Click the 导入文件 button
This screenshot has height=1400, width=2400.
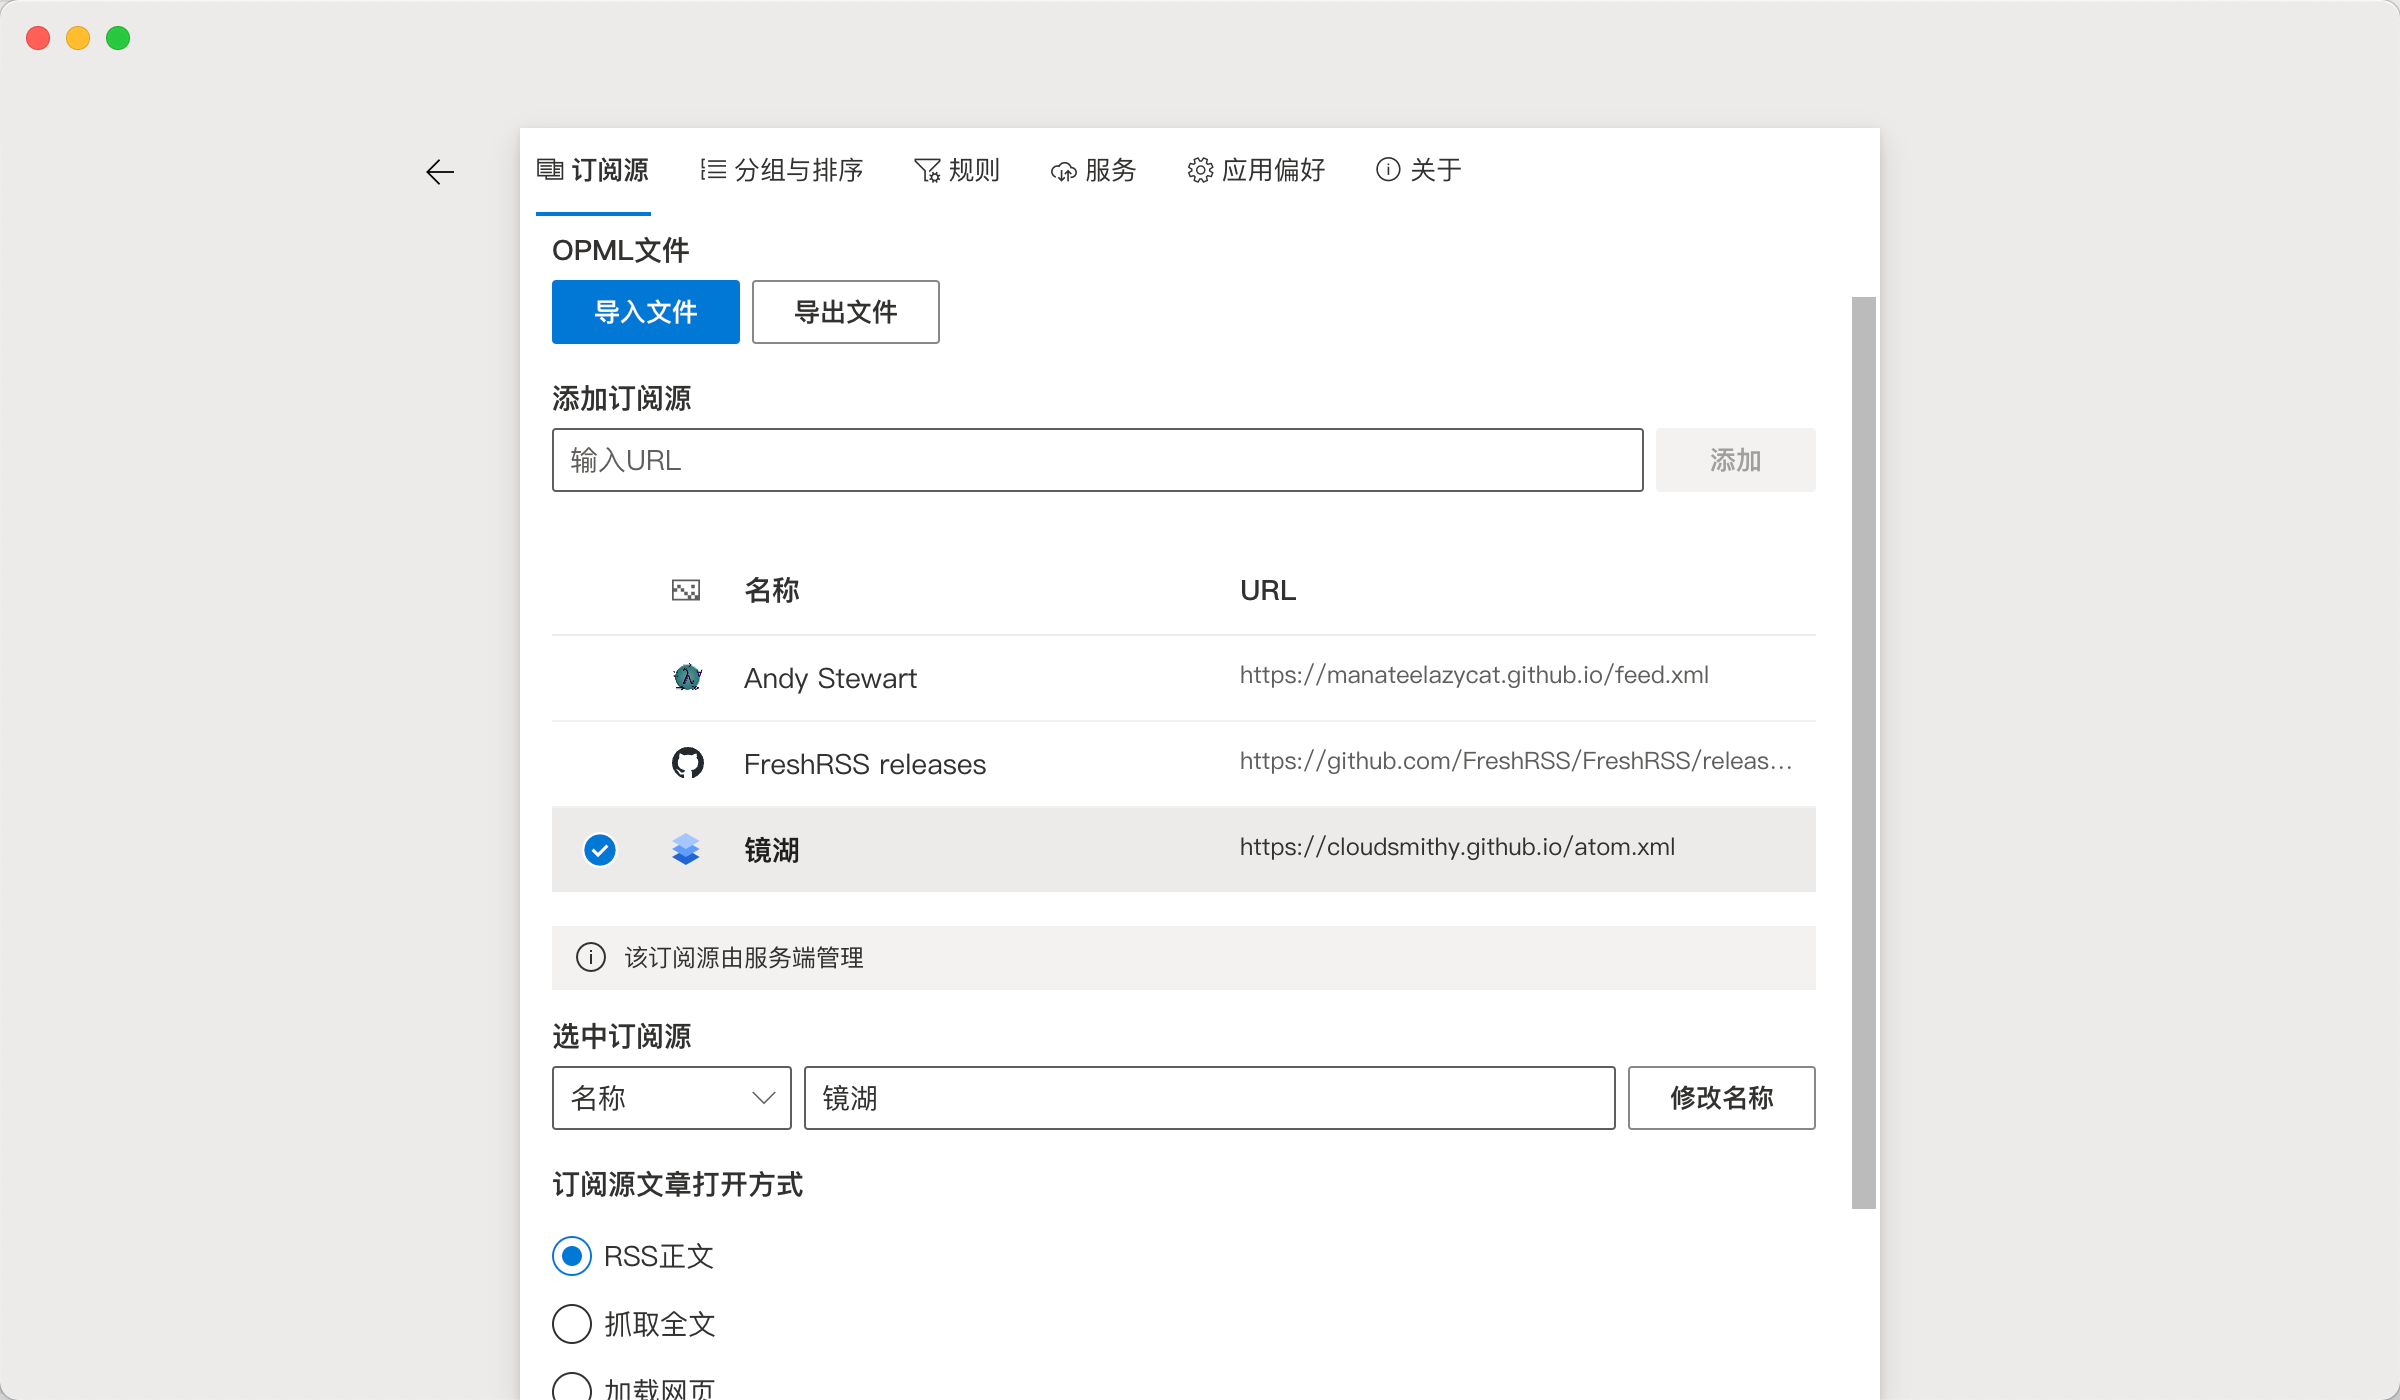point(645,312)
